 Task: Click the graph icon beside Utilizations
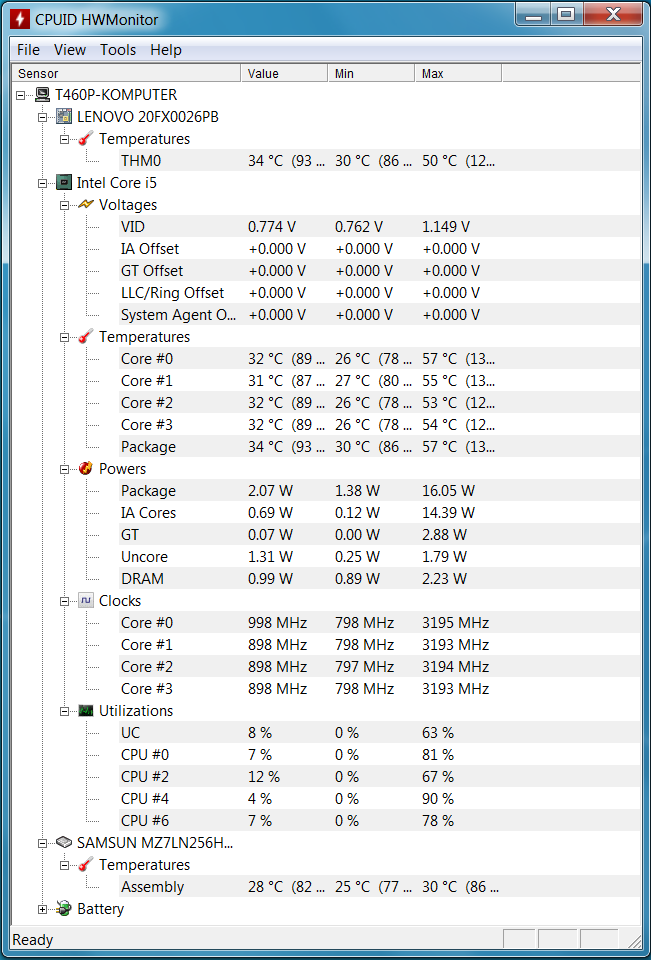tap(86, 711)
